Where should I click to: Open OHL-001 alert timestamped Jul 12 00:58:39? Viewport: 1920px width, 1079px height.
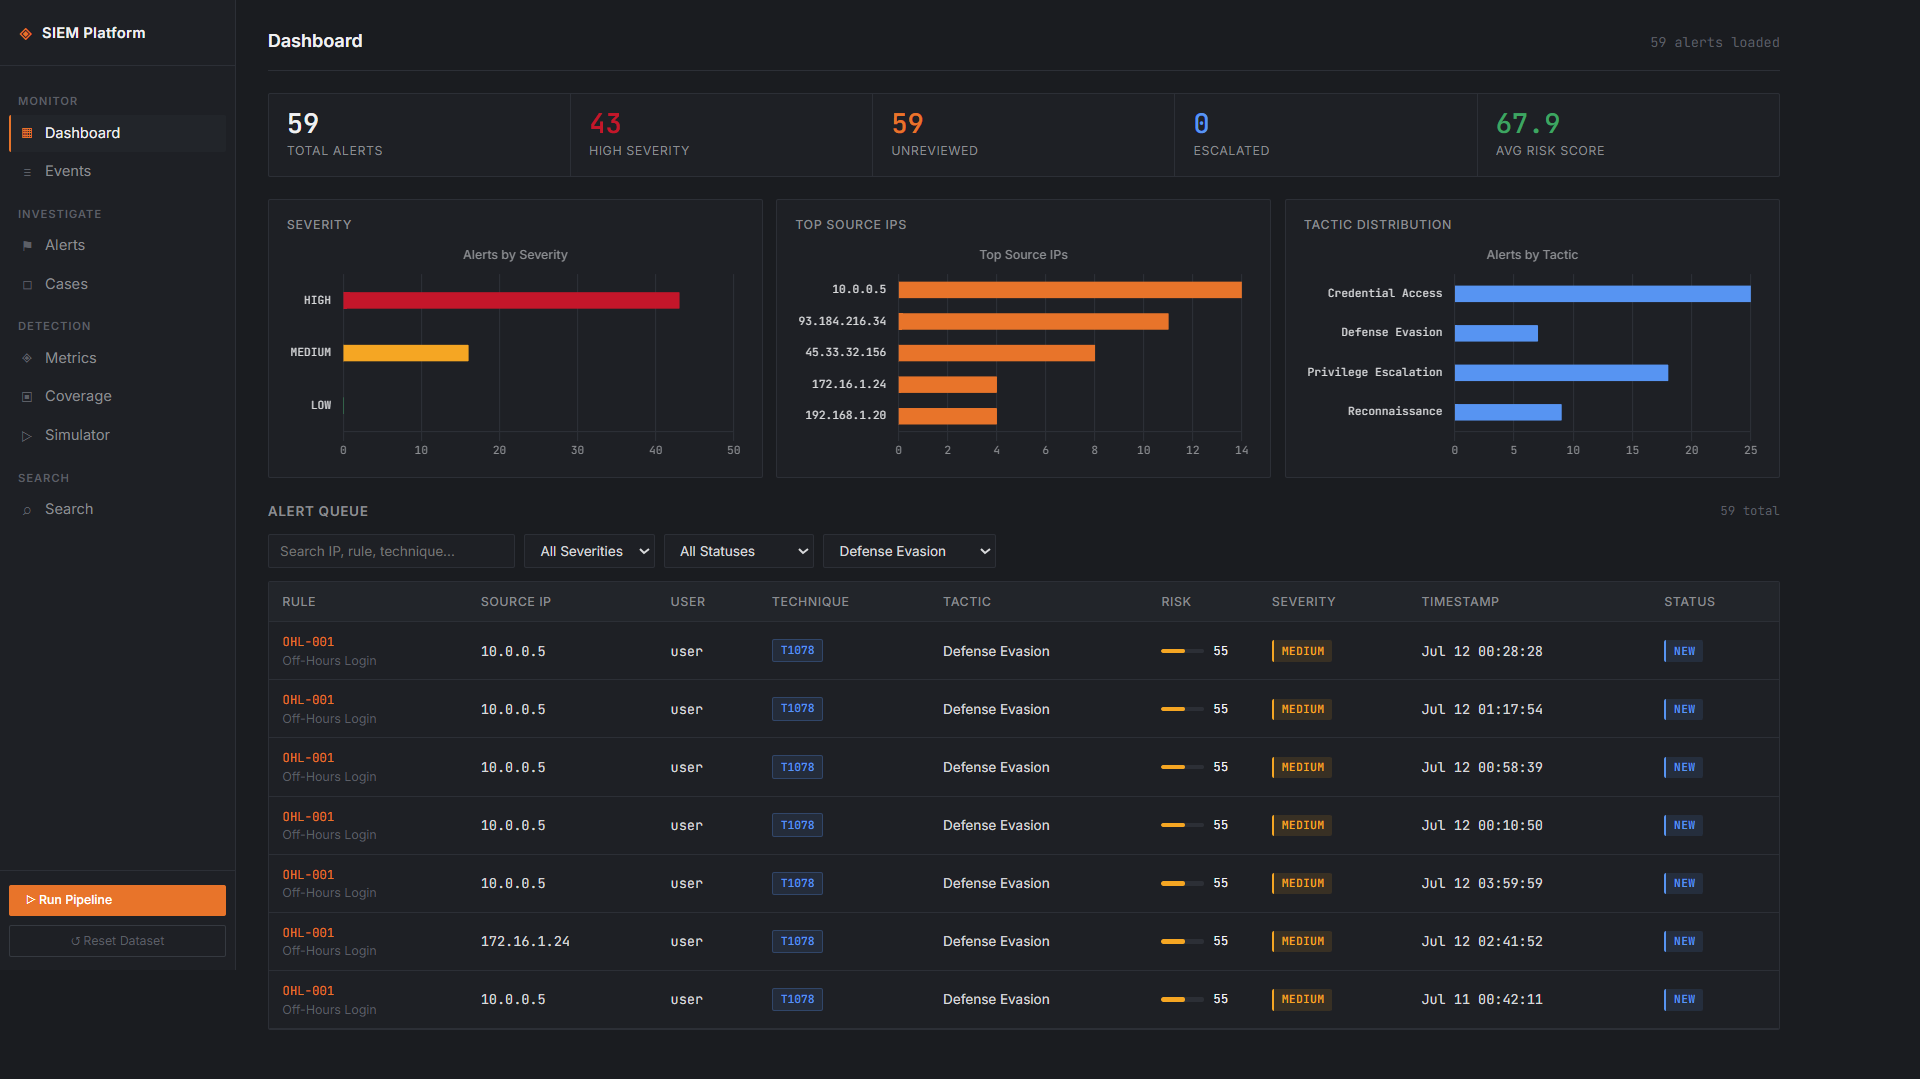[x=1023, y=767]
